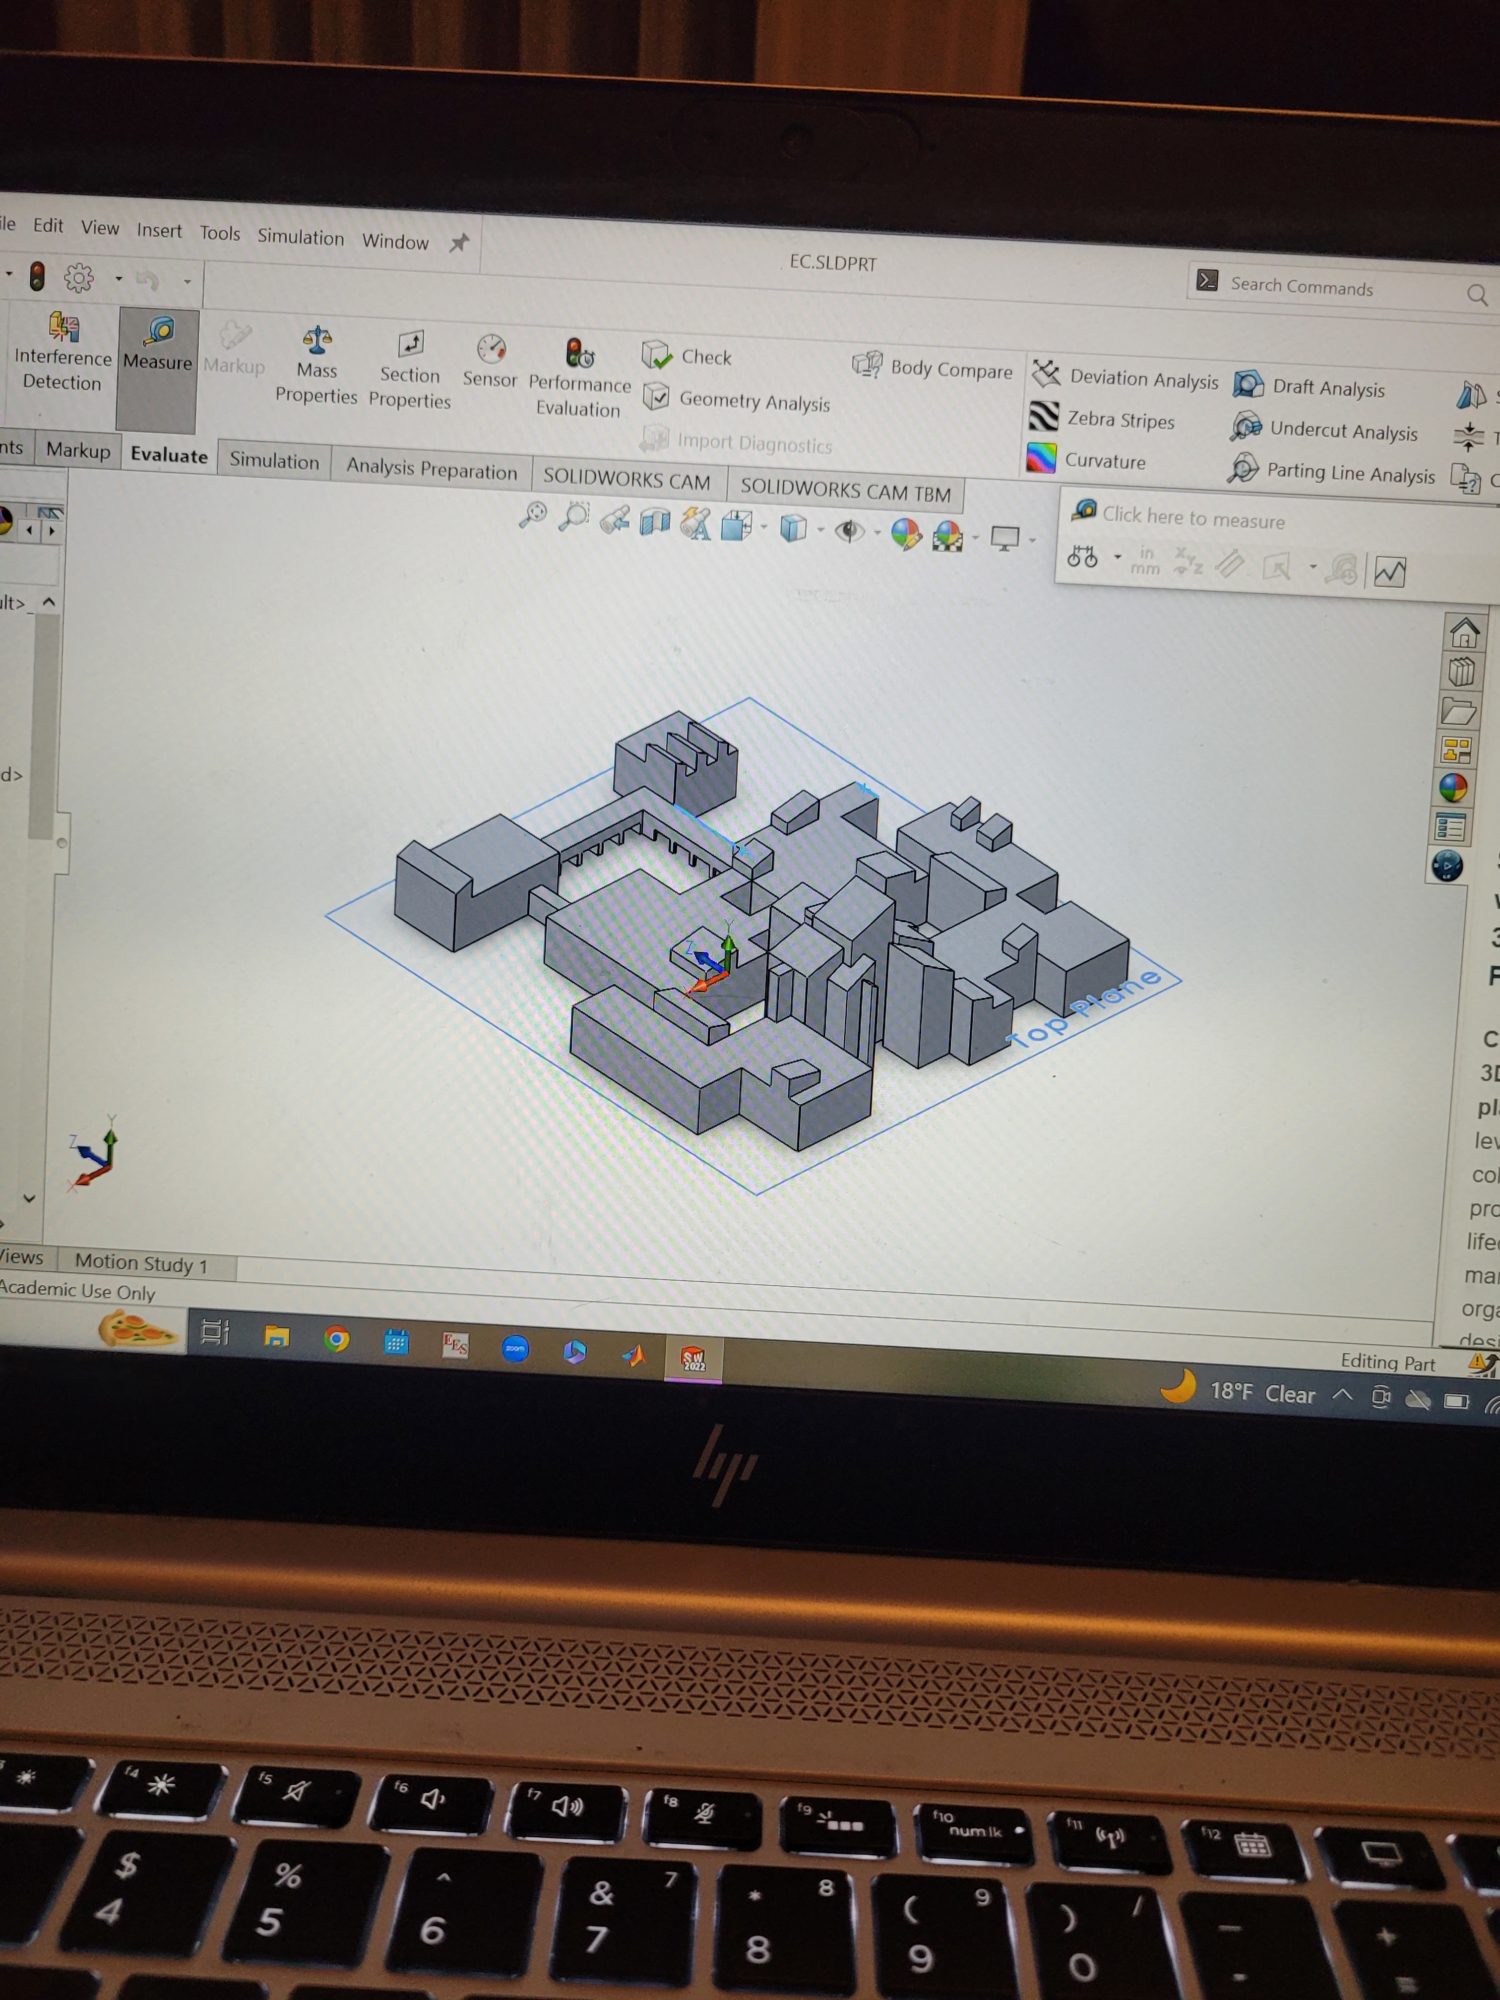Open the Appearances tab in task pane

tap(1453, 788)
